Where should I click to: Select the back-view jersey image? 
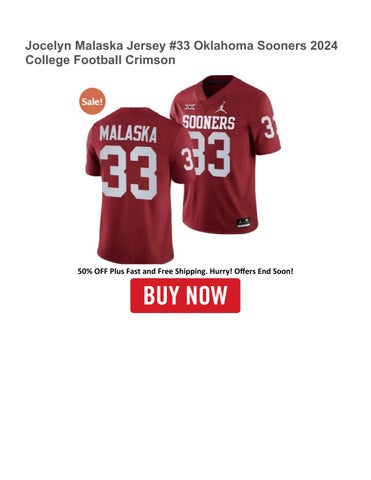pos(135,185)
